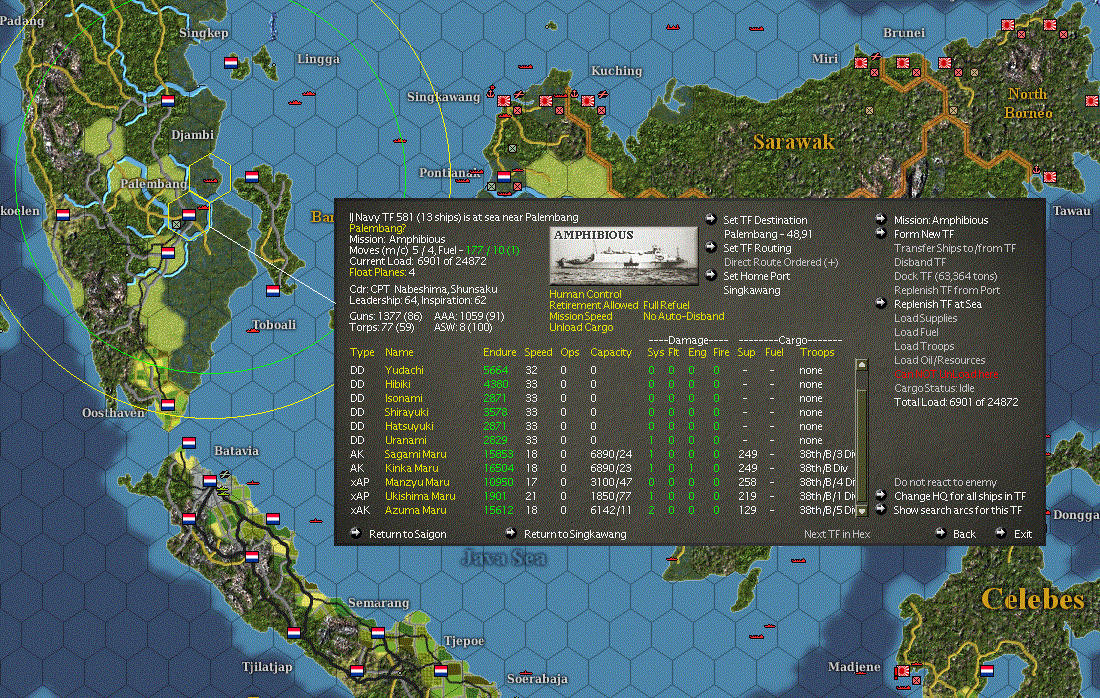Screen dimensions: 1100x698
Task: Open ship details for Sagami Maru
Action: click(415, 454)
